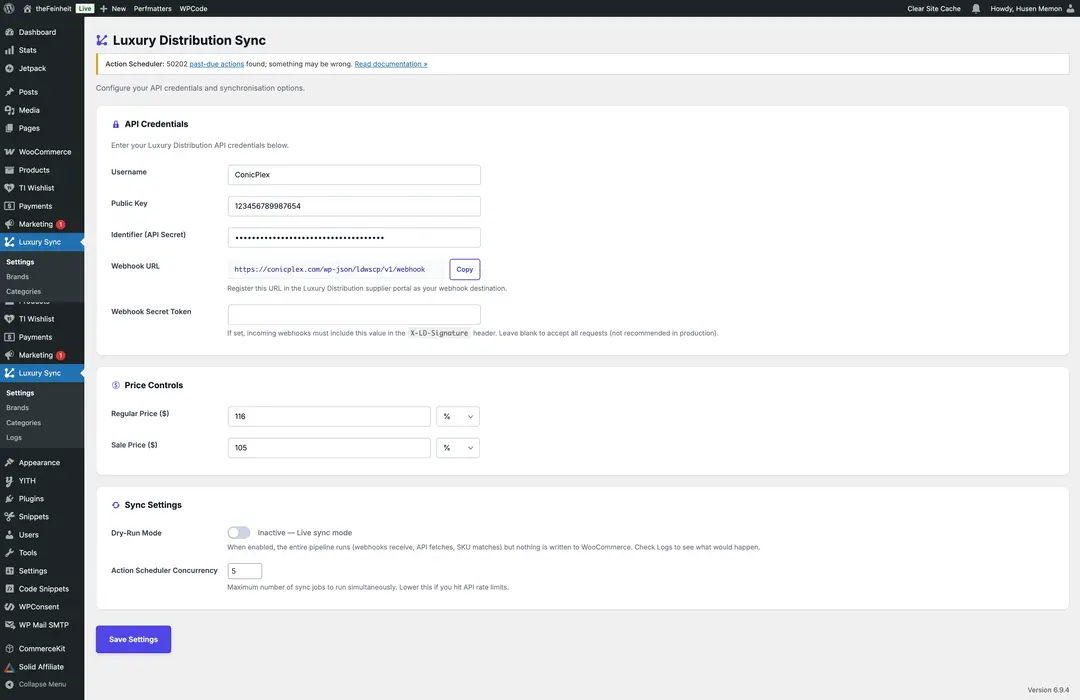Open the Sale Price unit dropdown
Screen dimensions: 1080x700
click(x=458, y=448)
